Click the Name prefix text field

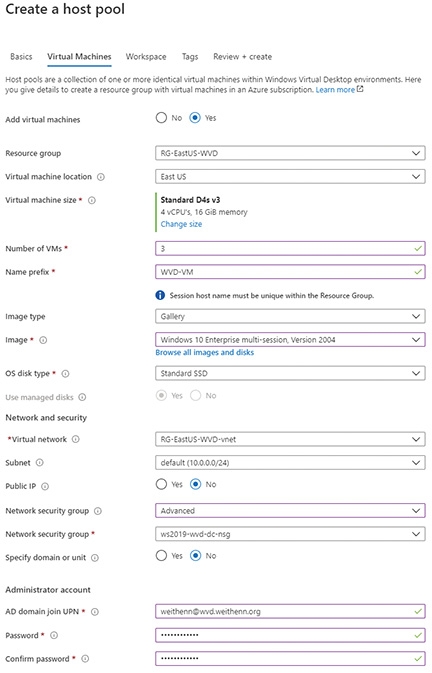290,272
